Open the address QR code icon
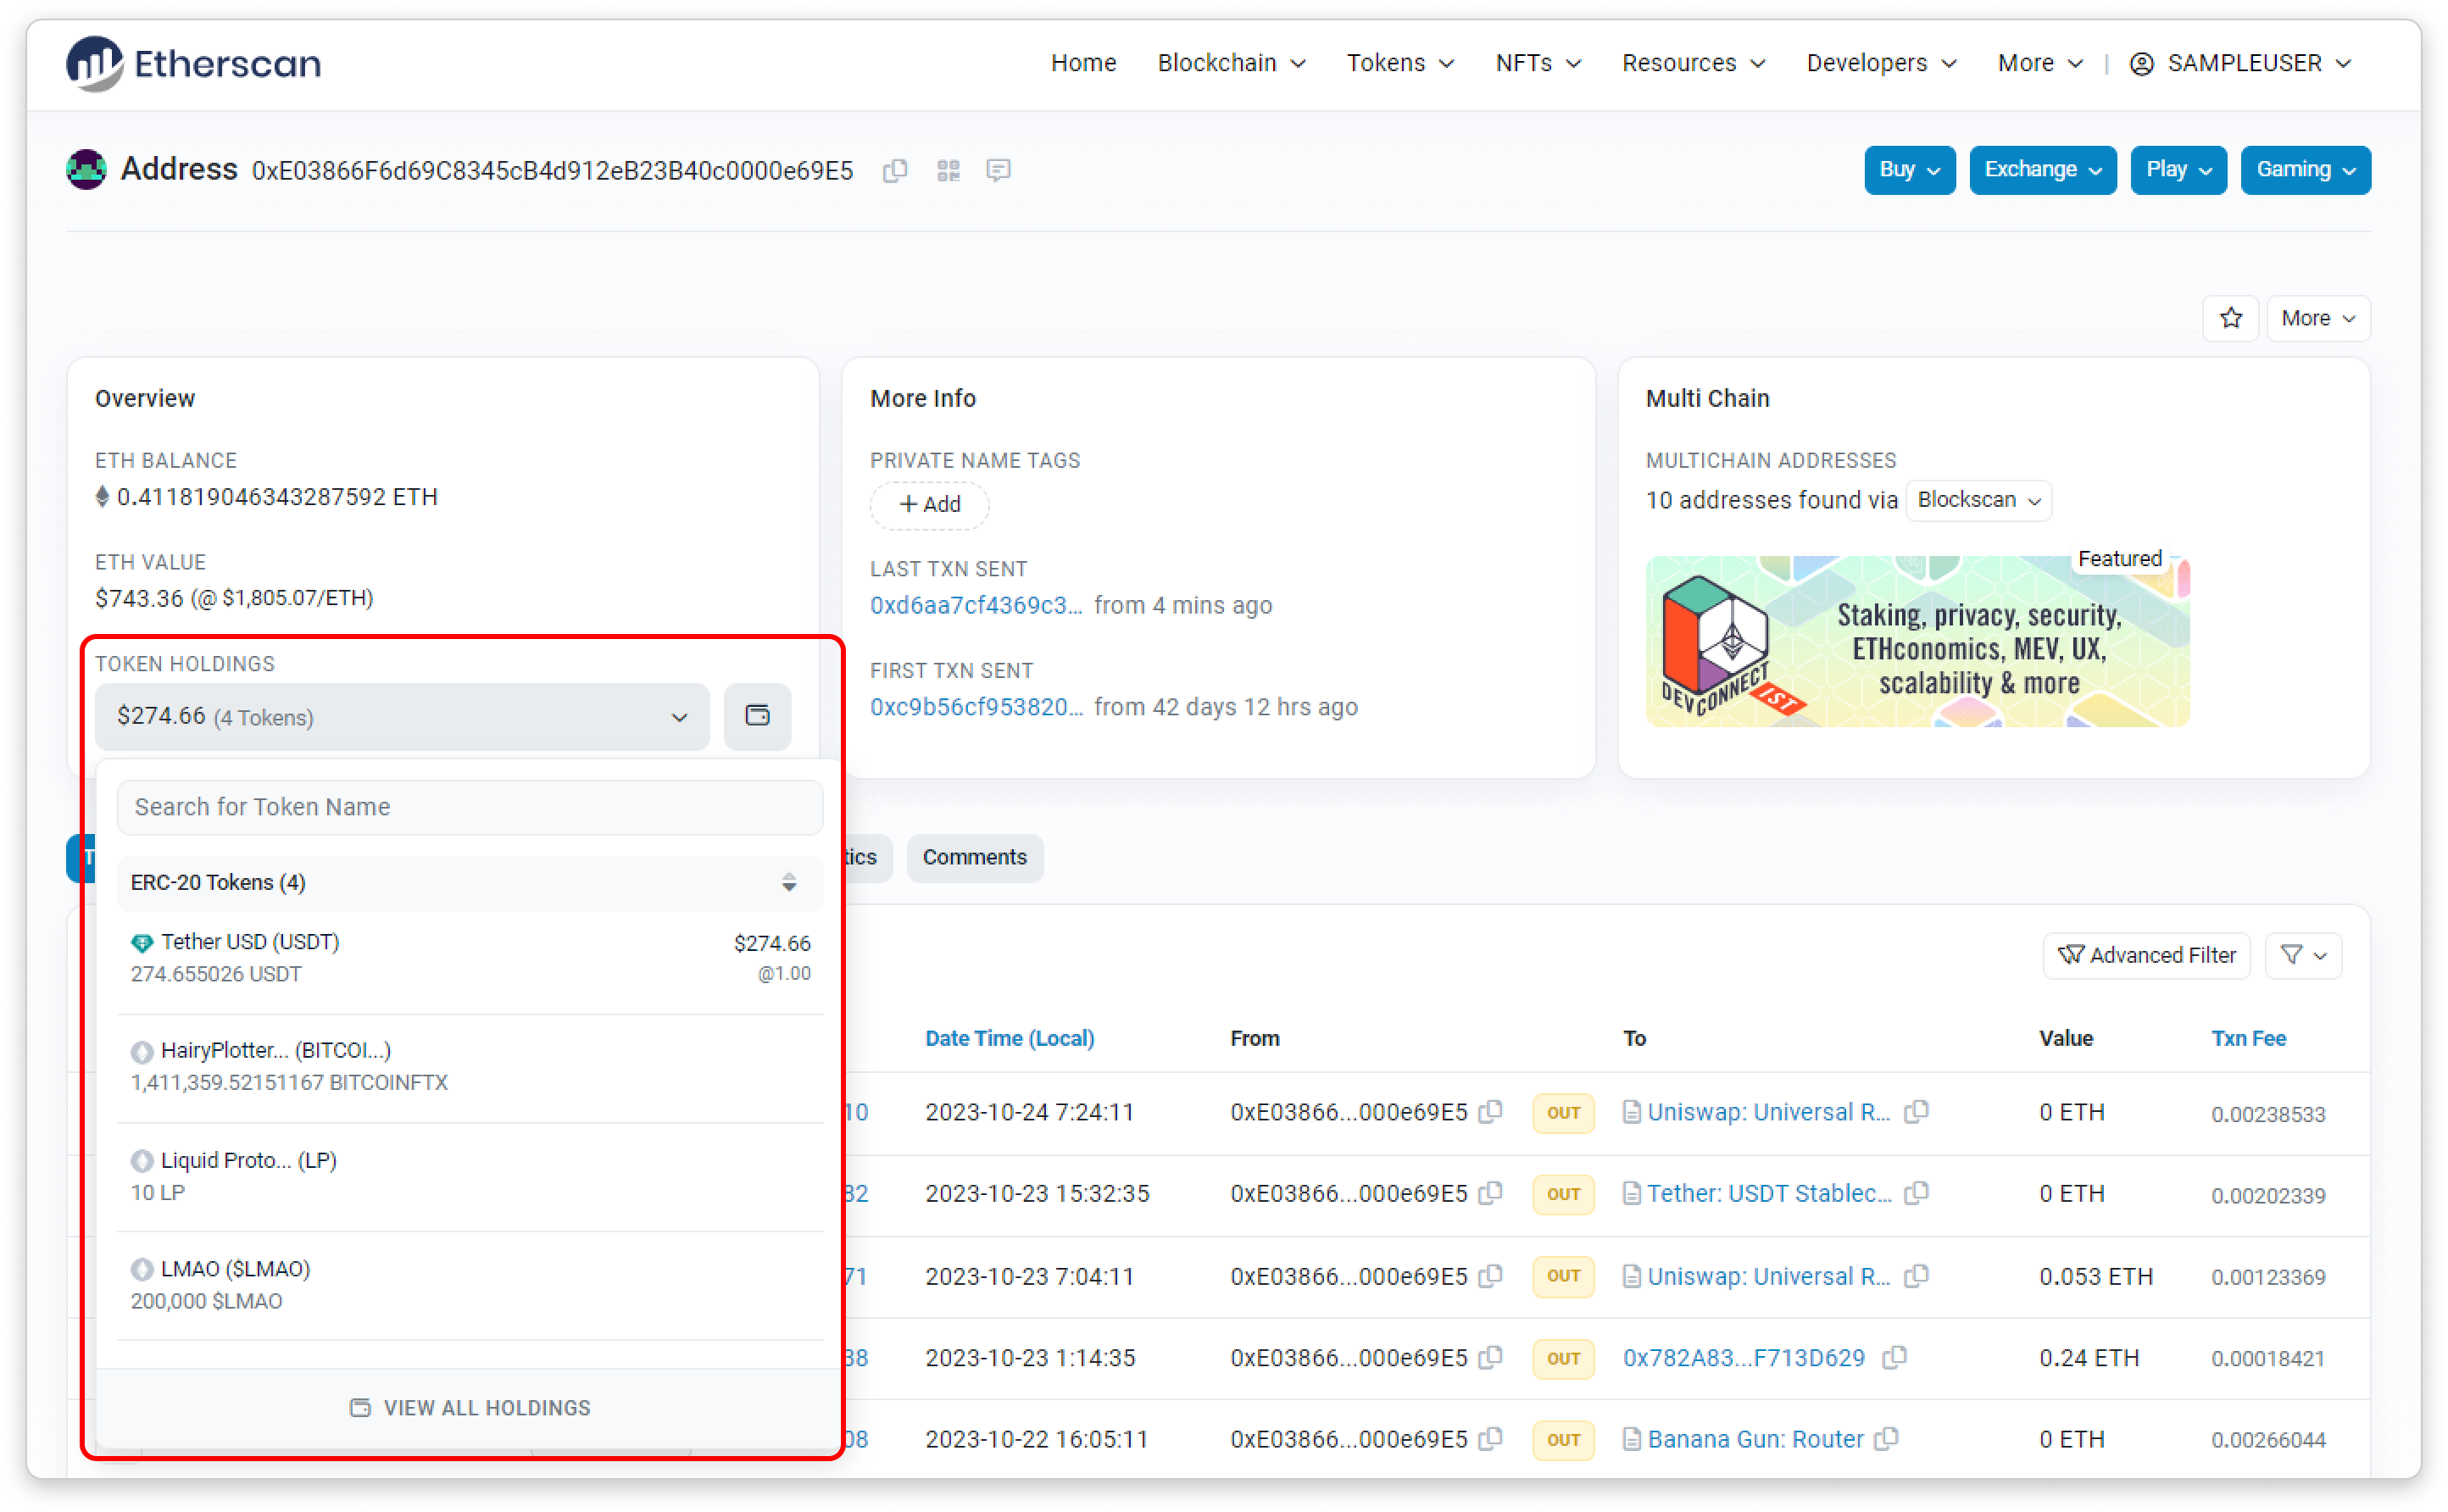 coord(948,171)
